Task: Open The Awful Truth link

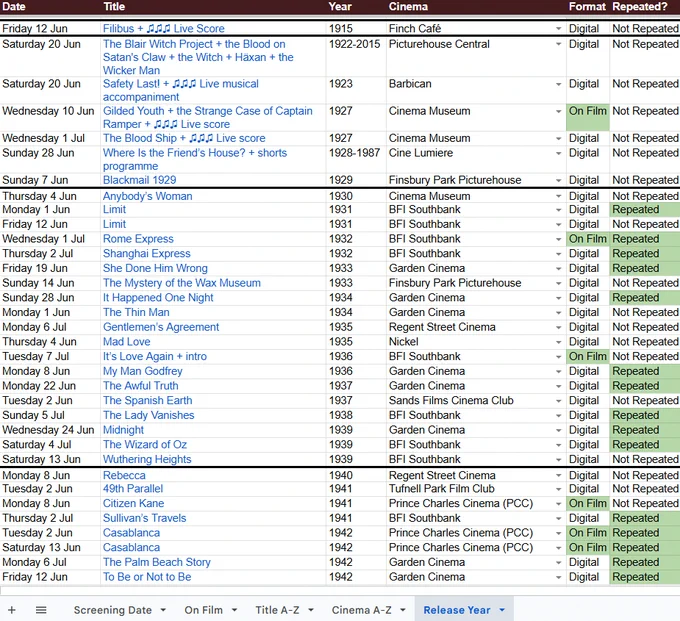Action: [x=141, y=386]
